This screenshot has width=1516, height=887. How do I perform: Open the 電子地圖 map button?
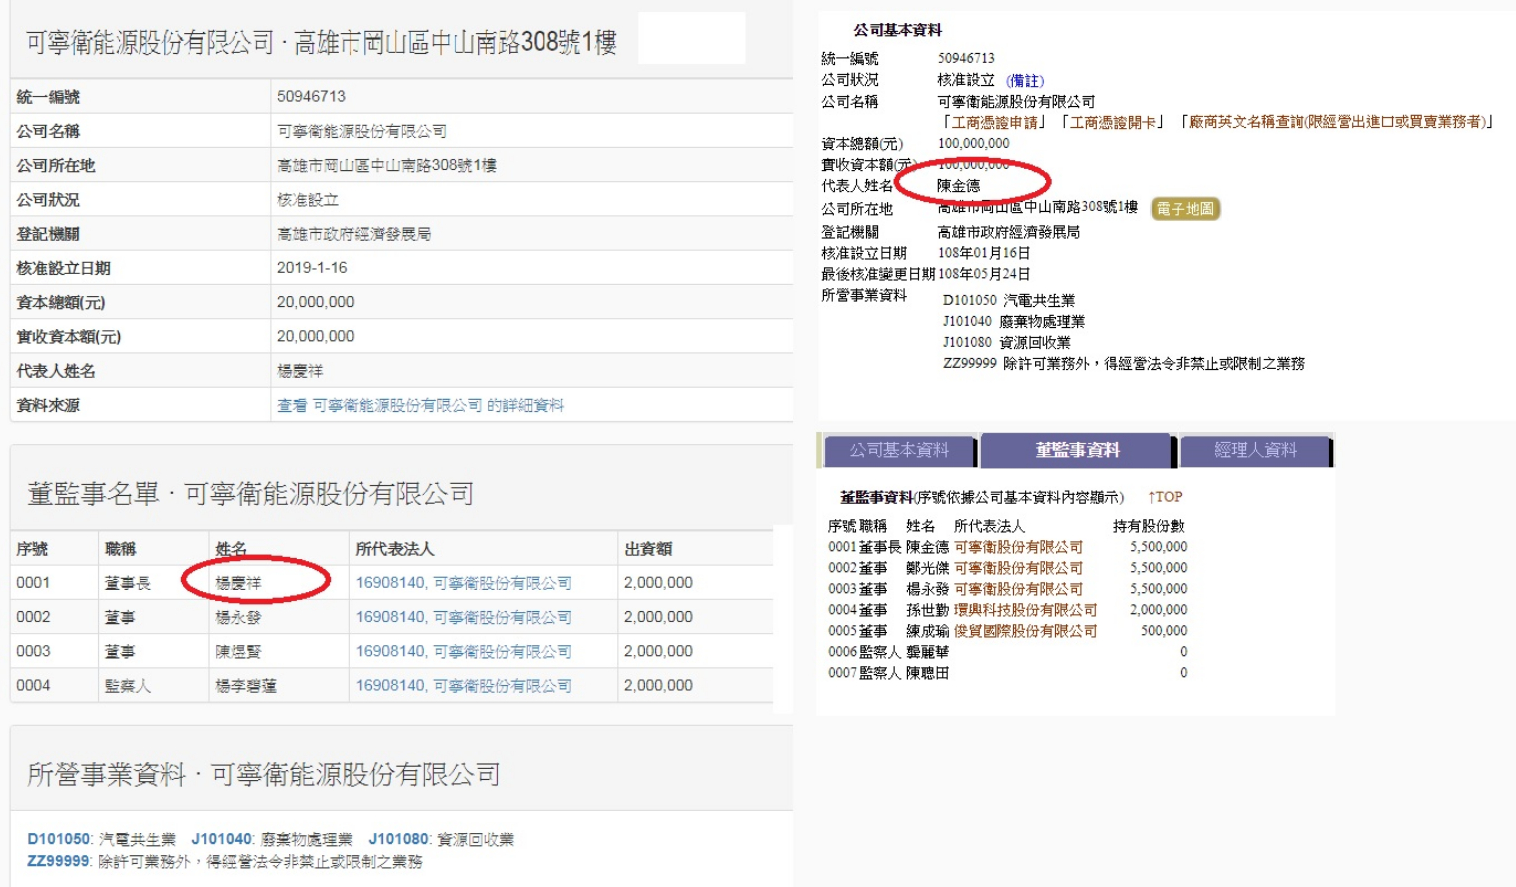click(1185, 209)
